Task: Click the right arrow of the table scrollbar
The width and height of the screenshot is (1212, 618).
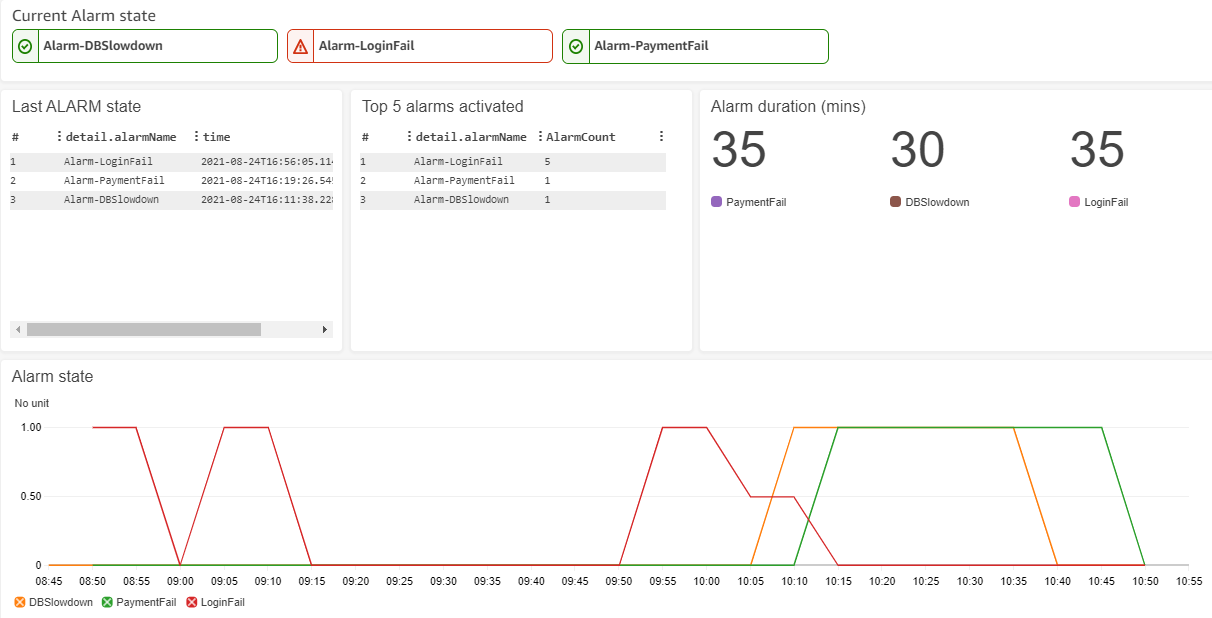Action: tap(324, 328)
